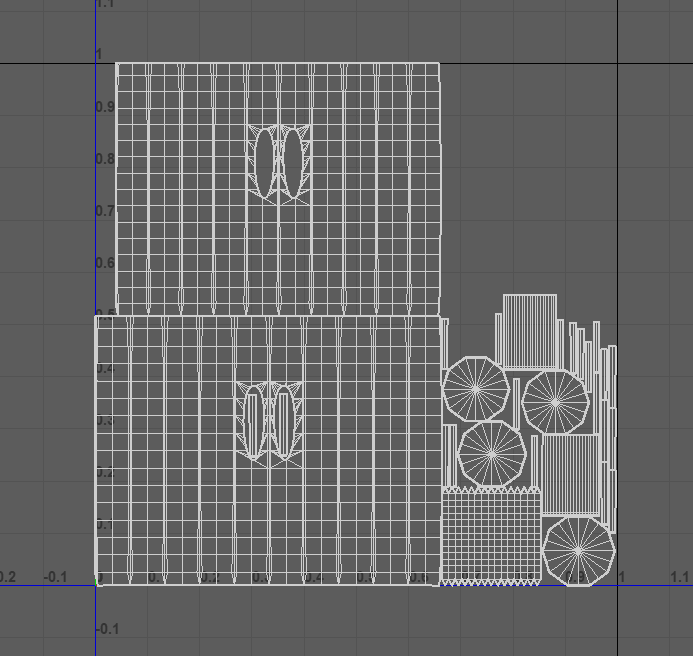
Task: Click top-right corner vertex of upper shell
Action: (x=439, y=64)
